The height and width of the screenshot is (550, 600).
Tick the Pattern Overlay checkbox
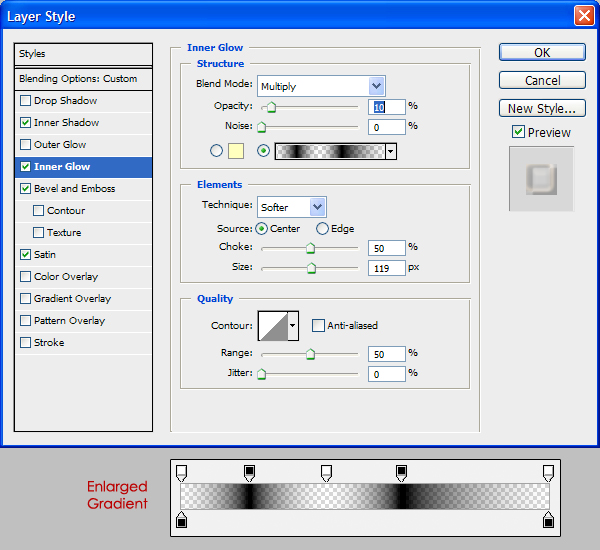pos(25,320)
